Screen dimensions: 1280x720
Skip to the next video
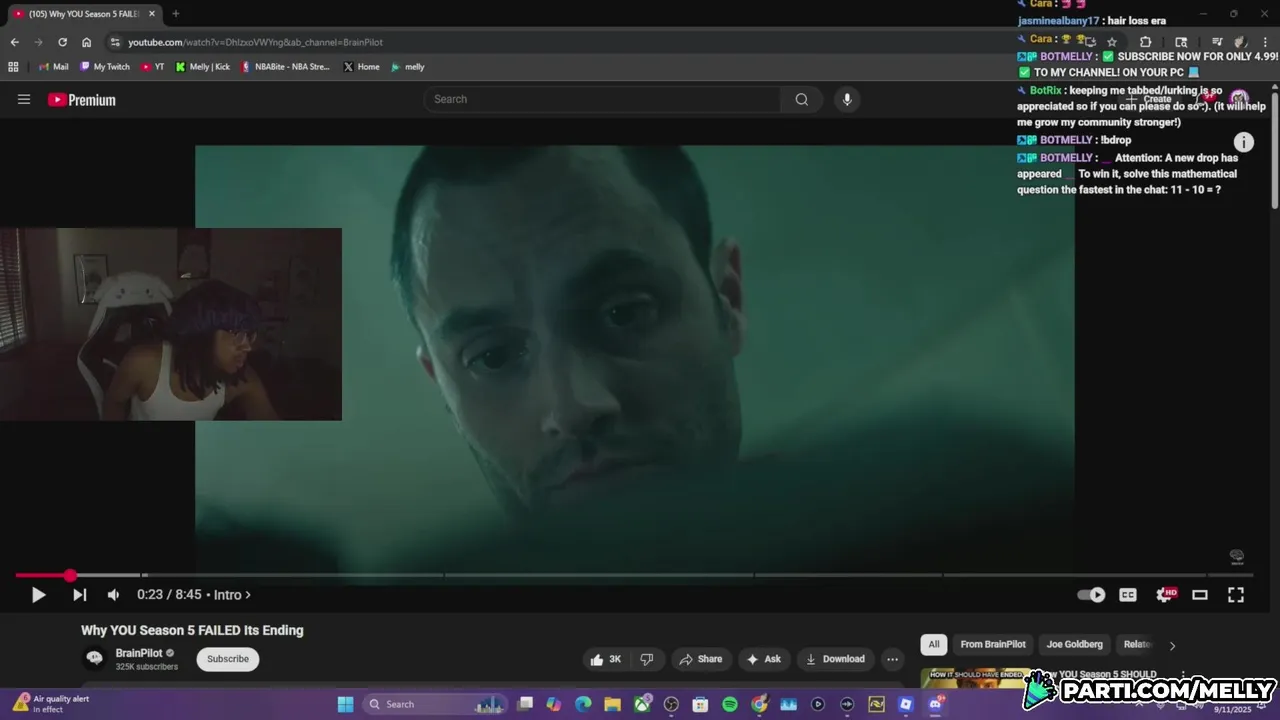tap(79, 595)
